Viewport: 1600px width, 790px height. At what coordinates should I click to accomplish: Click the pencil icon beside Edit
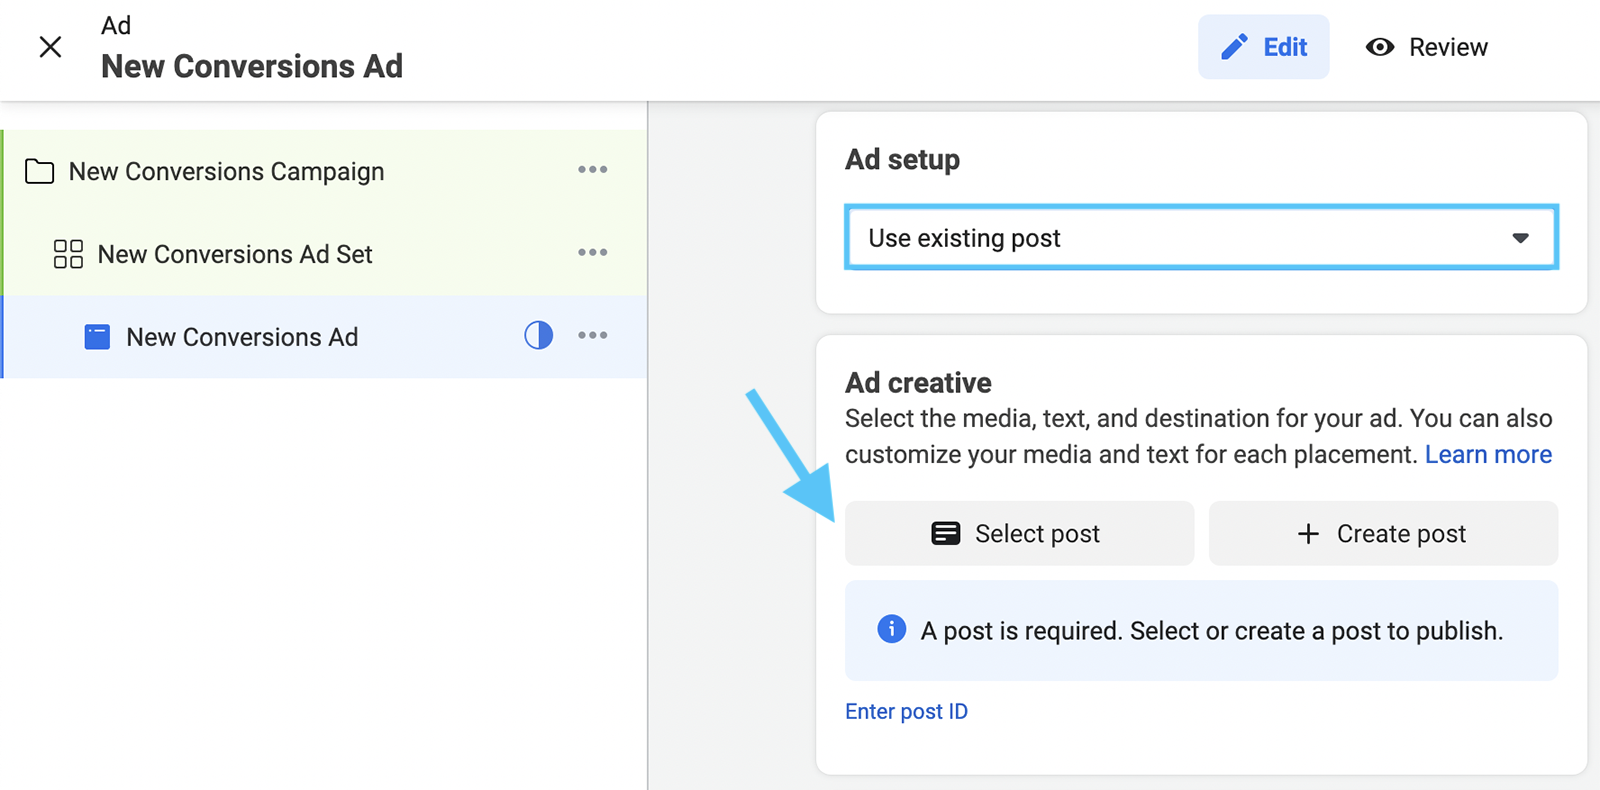tap(1234, 47)
